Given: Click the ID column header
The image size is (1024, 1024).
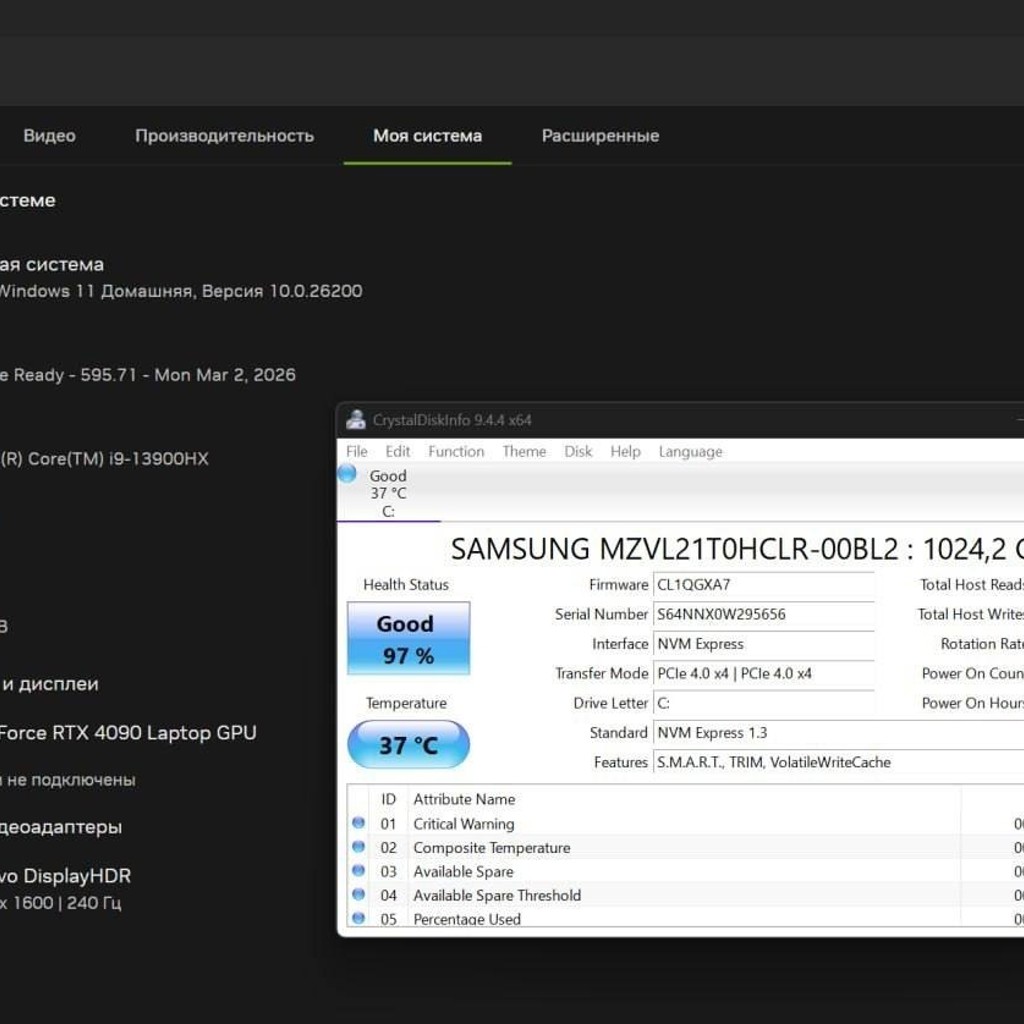Looking at the screenshot, I should pyautogui.click(x=389, y=799).
